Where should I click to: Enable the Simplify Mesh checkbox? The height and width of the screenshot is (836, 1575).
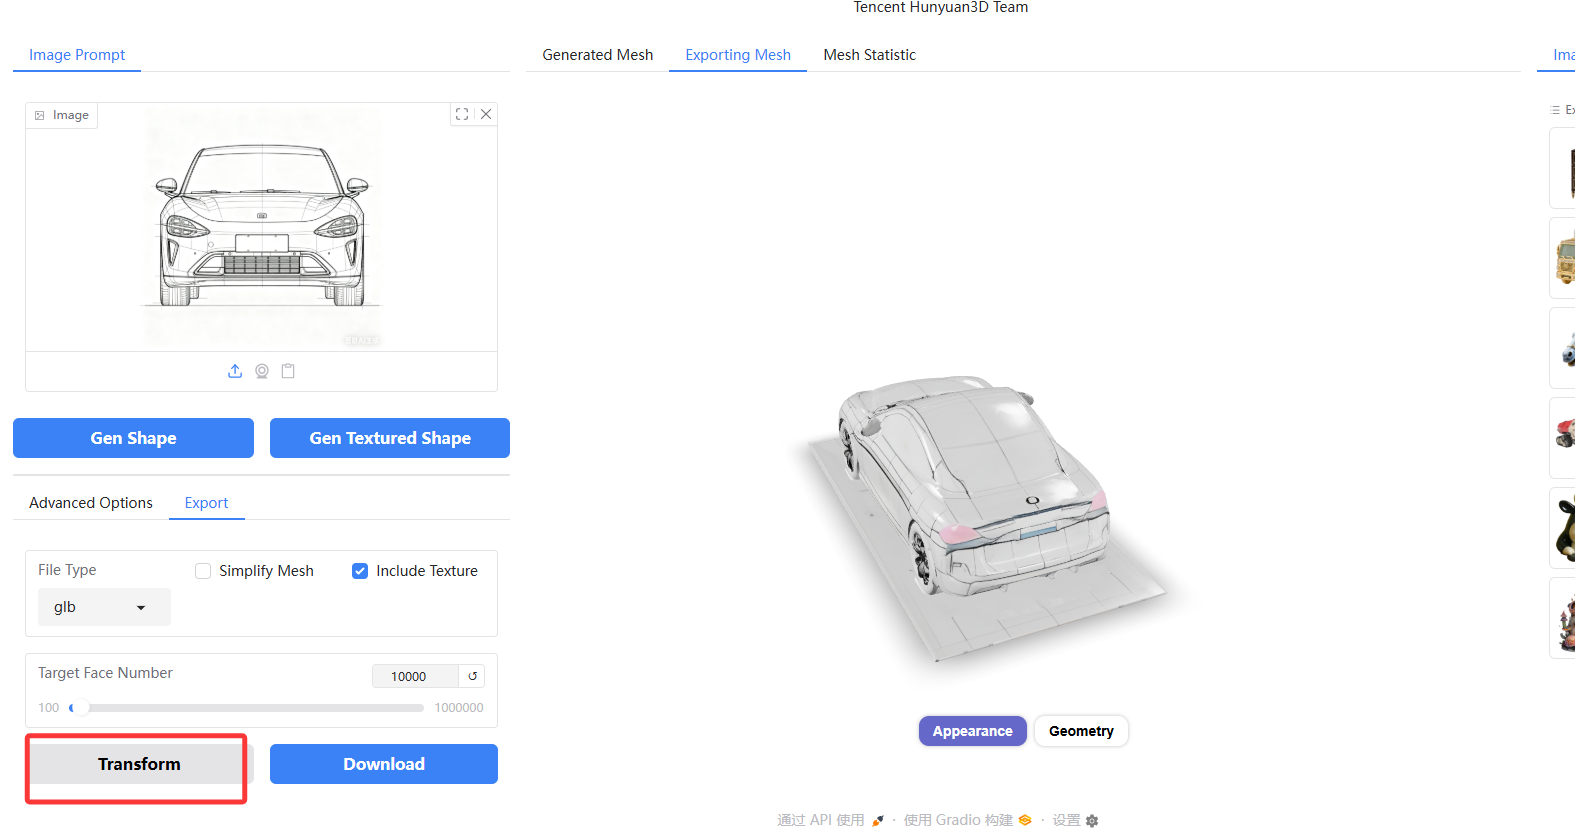pyautogui.click(x=203, y=571)
